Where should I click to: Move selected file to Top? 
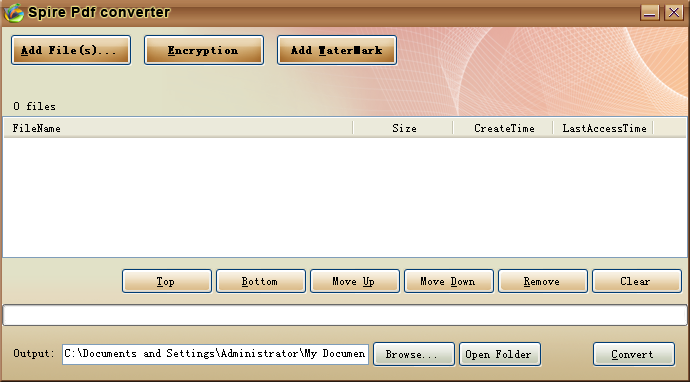(x=166, y=281)
